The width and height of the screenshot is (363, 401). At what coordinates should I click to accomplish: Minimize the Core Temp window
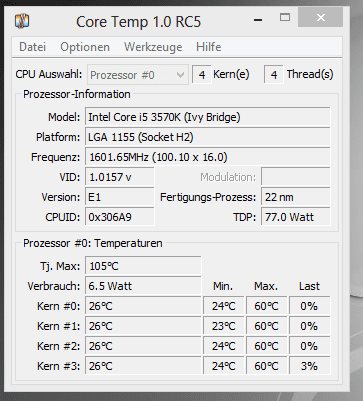(x=258, y=20)
